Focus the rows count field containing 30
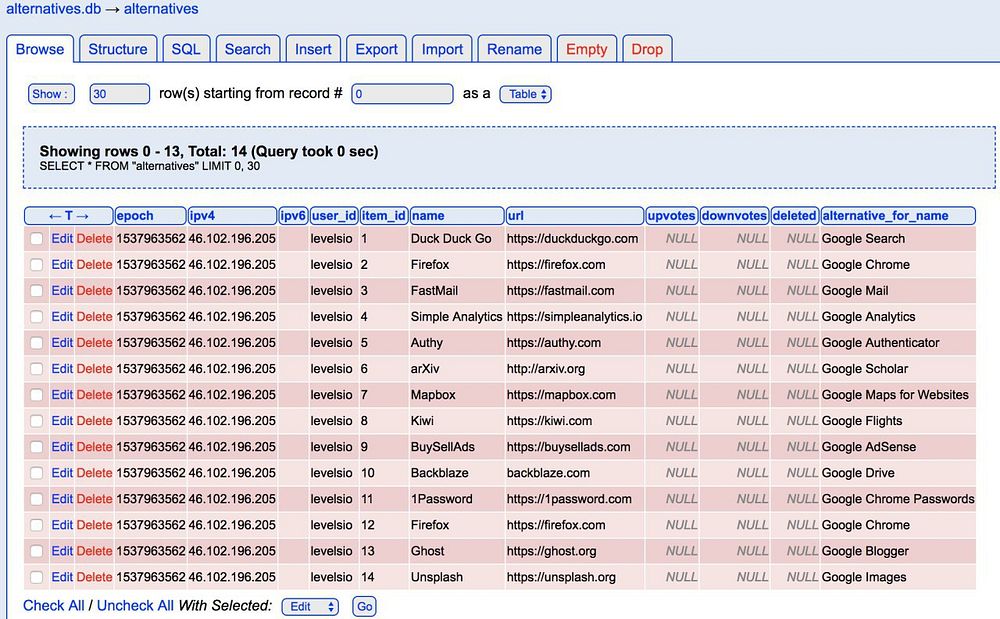This screenshot has width=1000, height=619. pyautogui.click(x=119, y=94)
